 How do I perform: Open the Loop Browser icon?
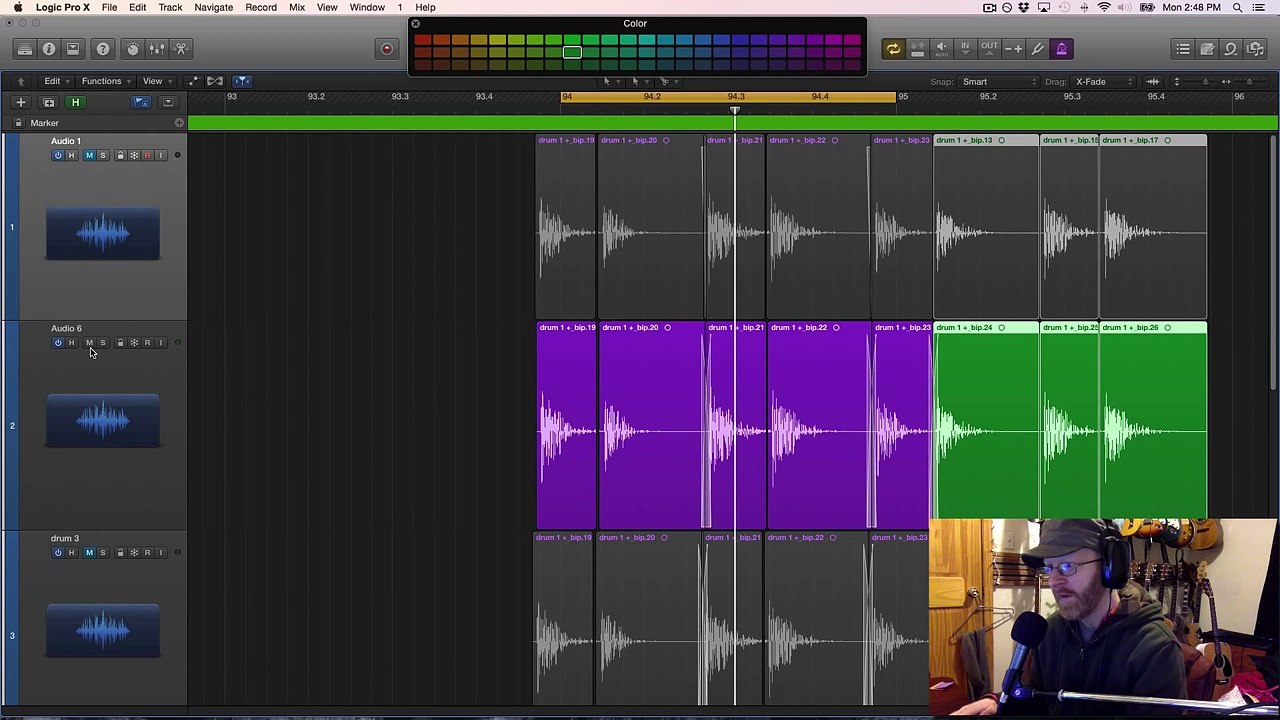click(1231, 48)
